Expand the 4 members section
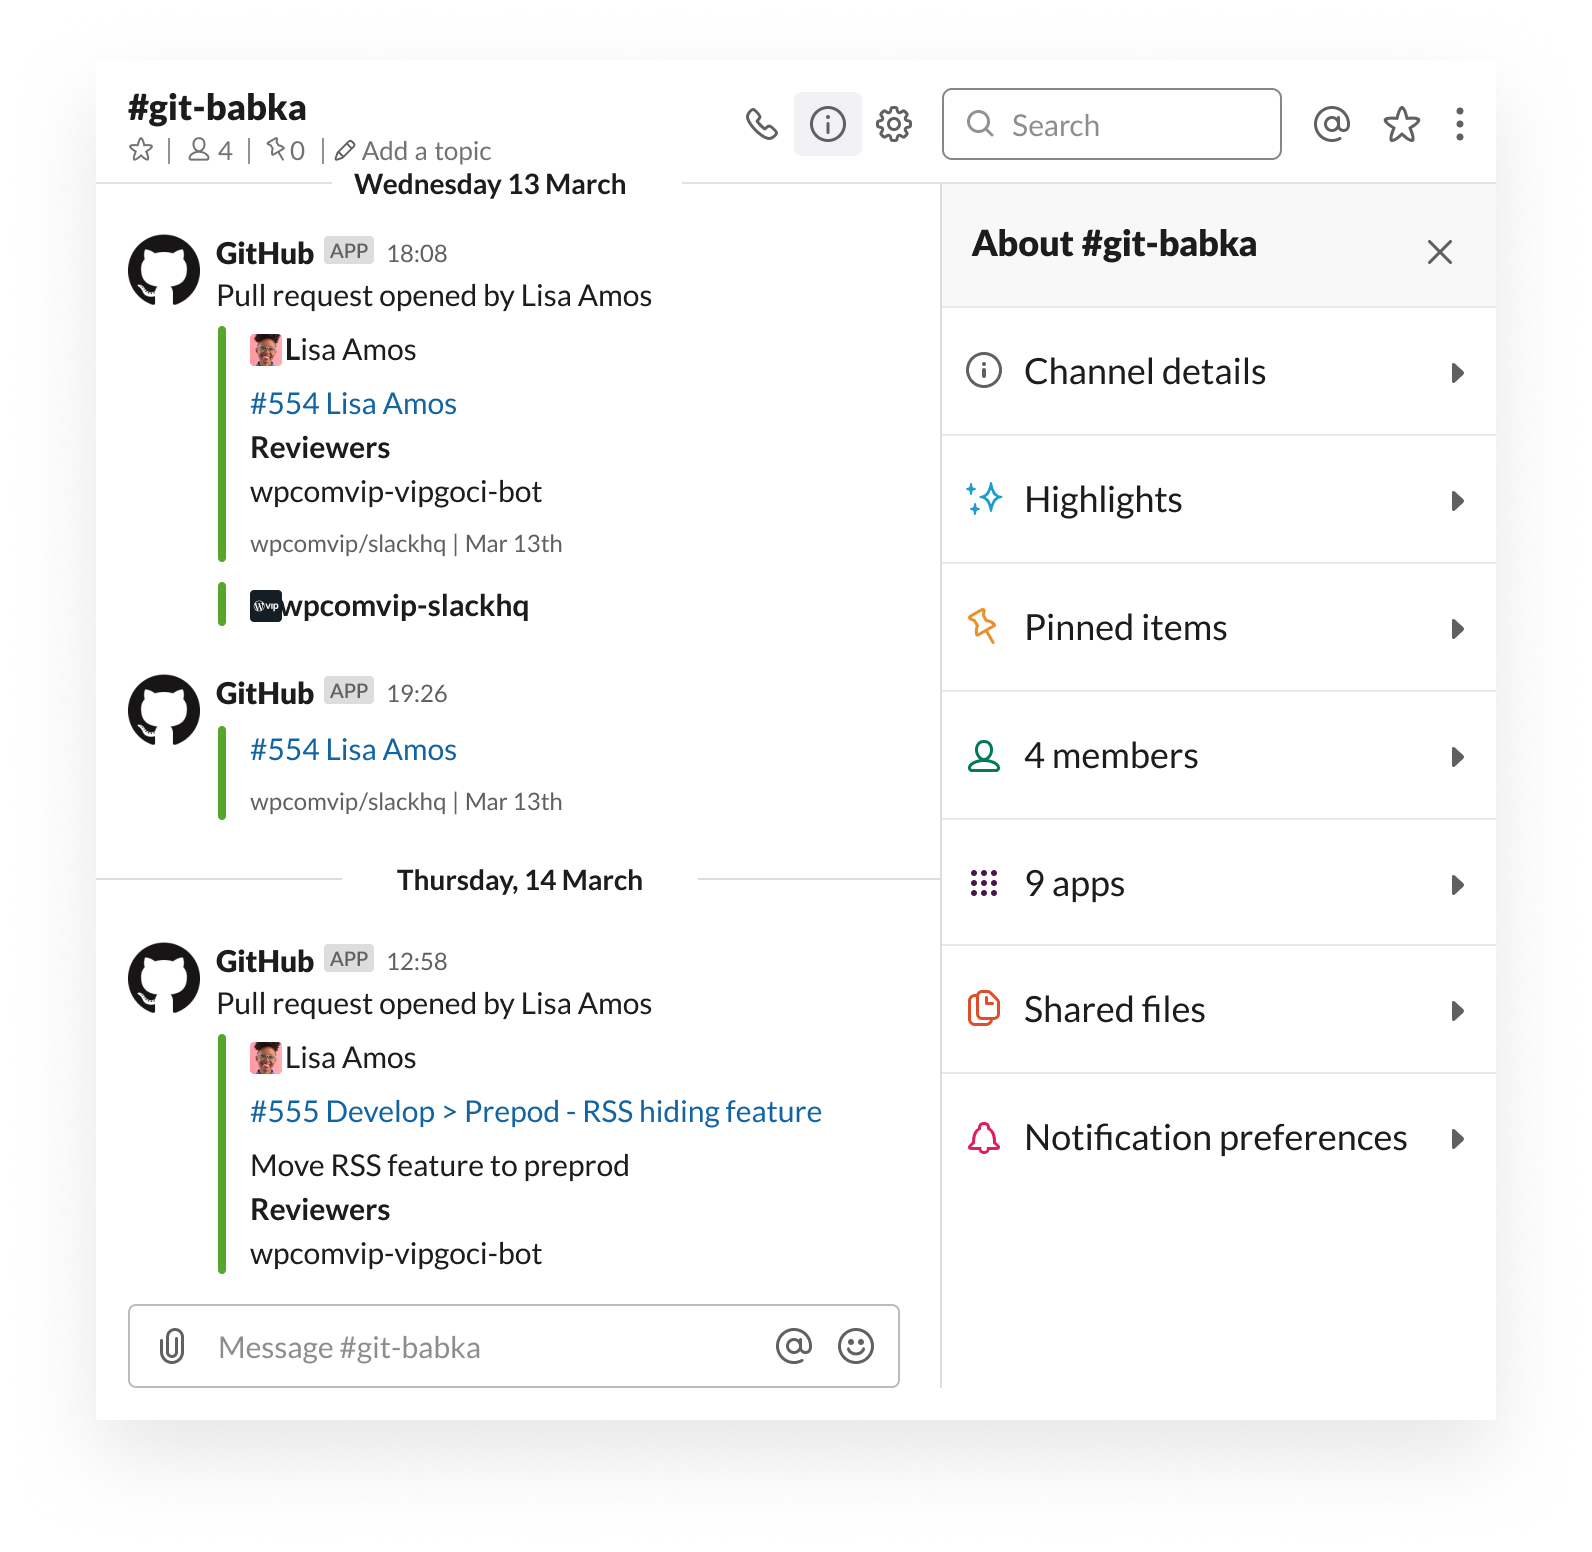1592x1552 pixels. (x=1219, y=756)
